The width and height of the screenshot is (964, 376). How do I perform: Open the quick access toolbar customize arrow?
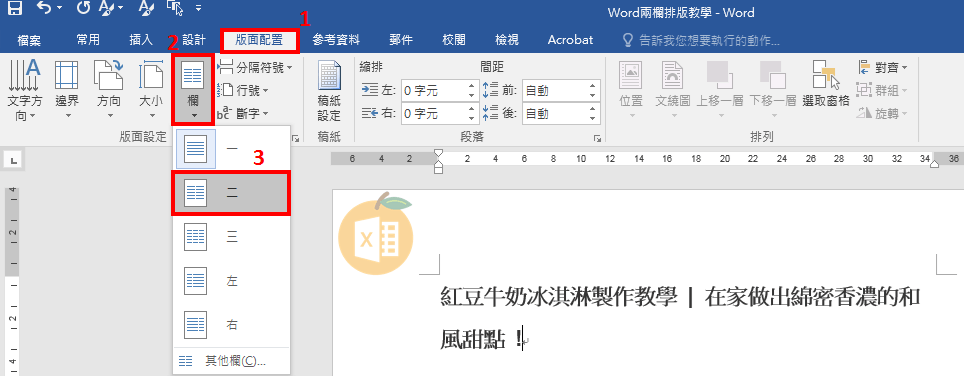pos(198,9)
